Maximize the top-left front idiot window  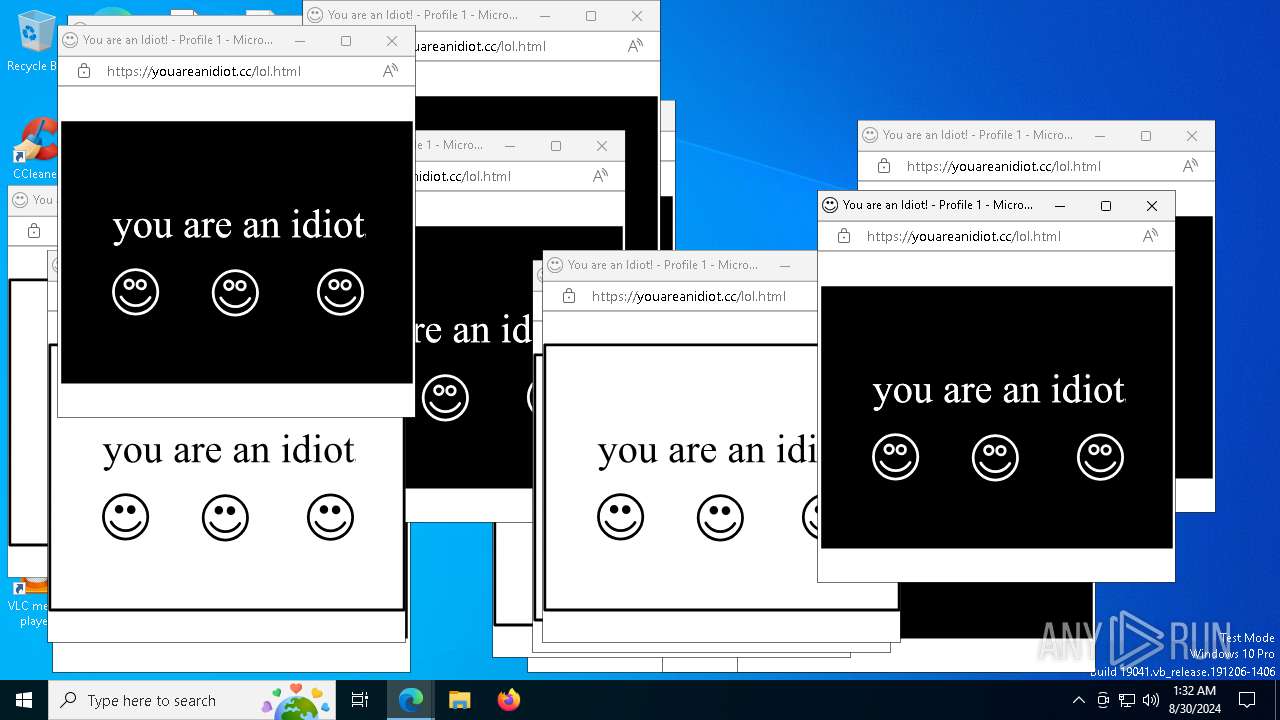coord(346,41)
